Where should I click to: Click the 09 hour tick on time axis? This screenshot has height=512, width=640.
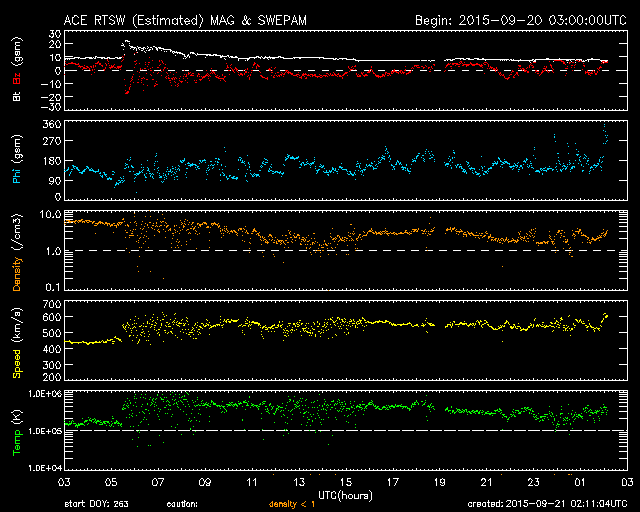tap(204, 483)
